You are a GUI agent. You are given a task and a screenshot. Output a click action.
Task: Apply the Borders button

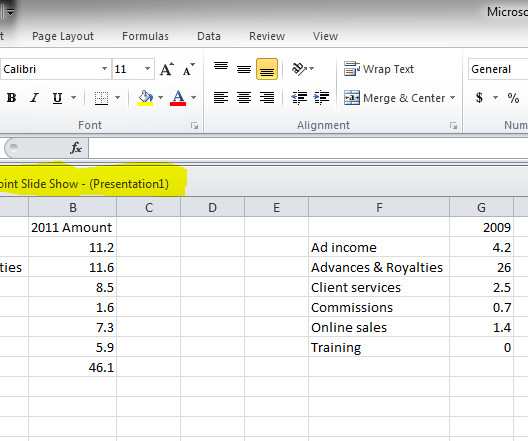click(101, 98)
